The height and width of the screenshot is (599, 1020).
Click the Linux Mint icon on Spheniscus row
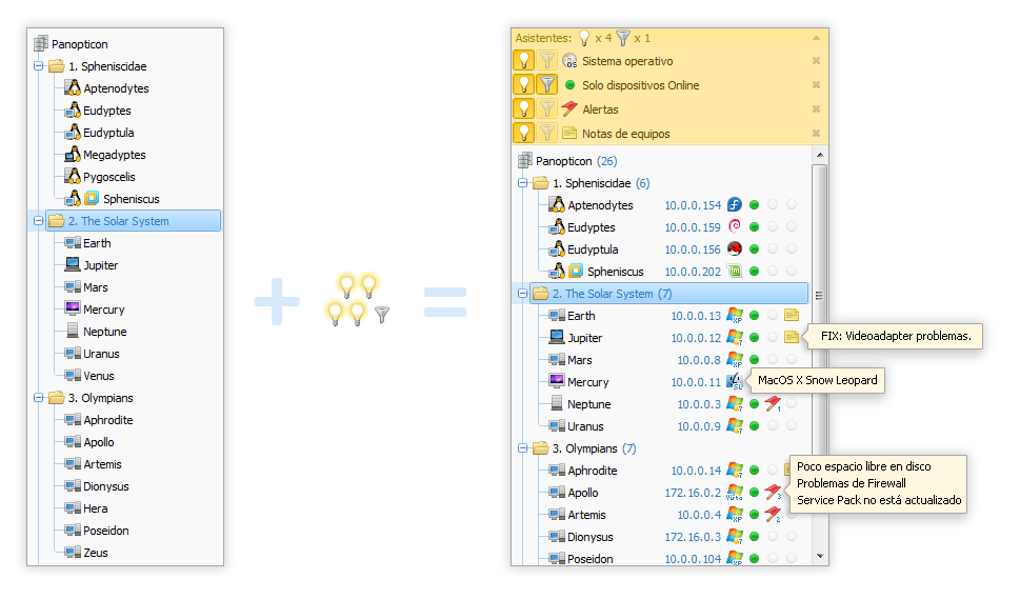pos(734,271)
